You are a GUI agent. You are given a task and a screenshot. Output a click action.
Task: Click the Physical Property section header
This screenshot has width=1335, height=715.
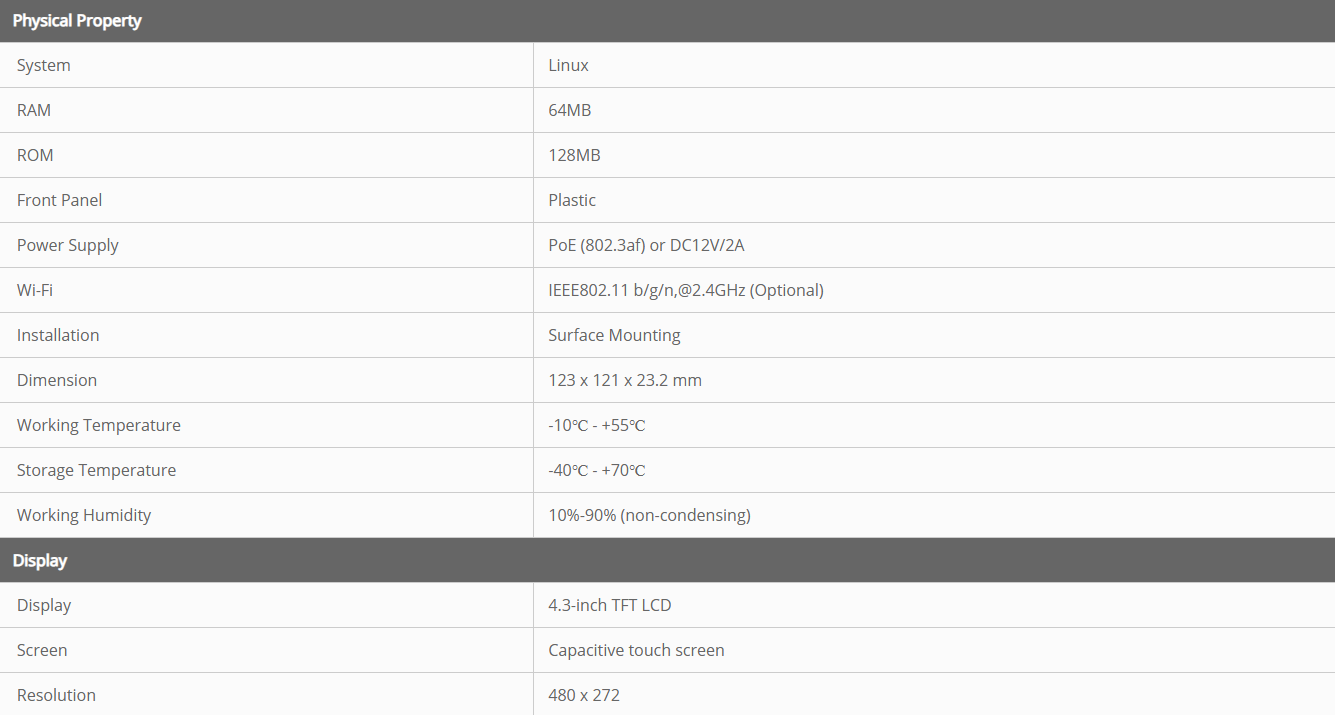(x=77, y=21)
